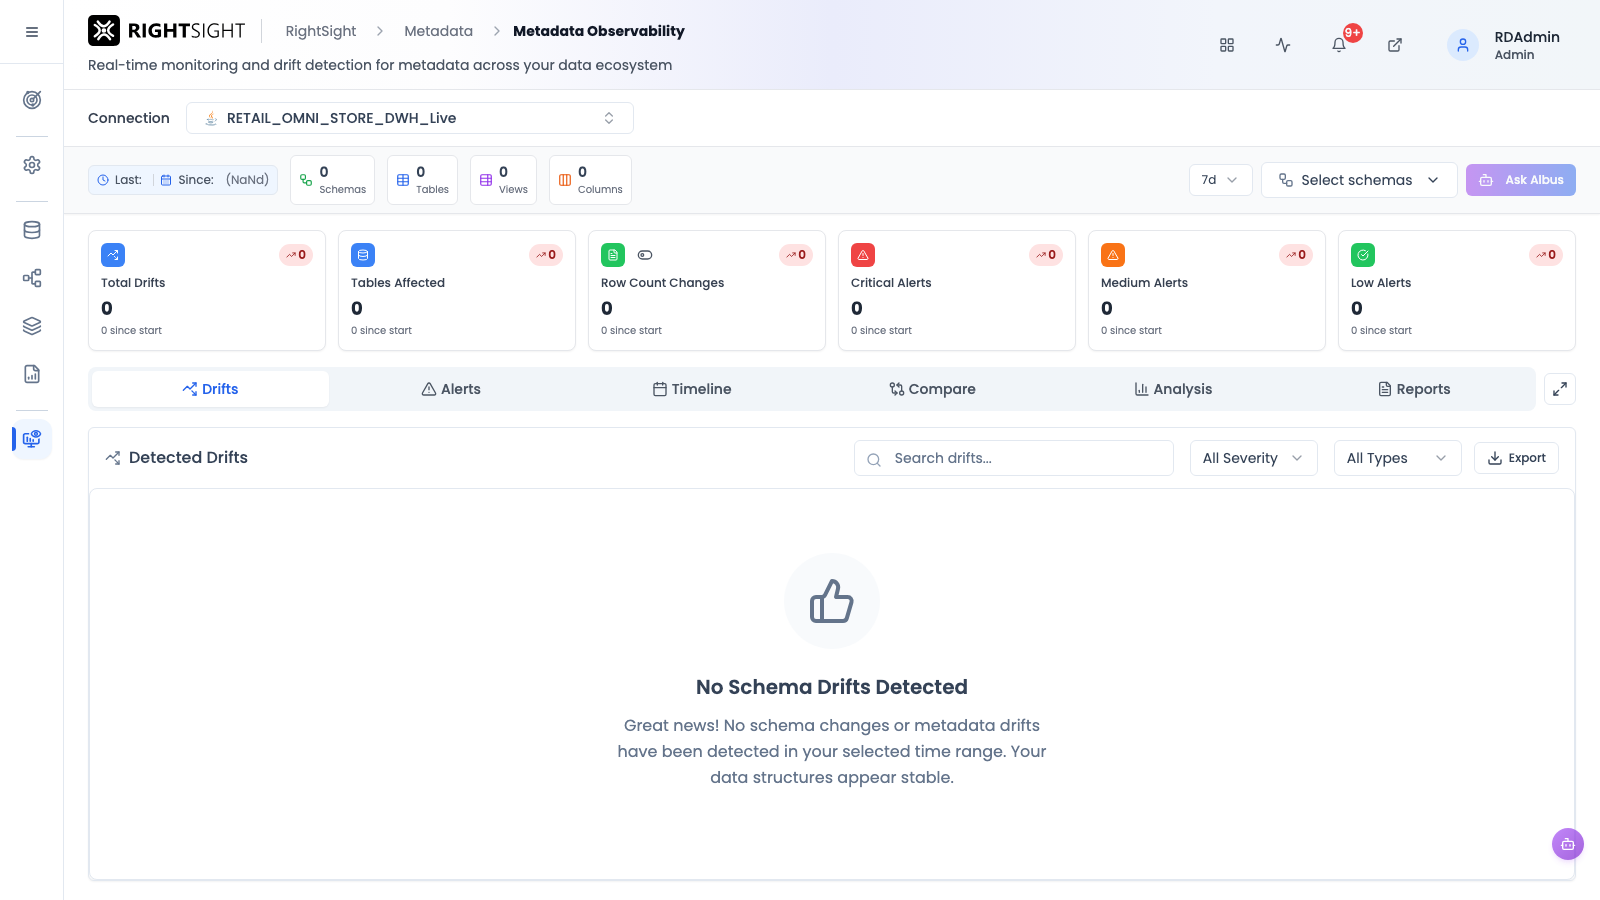Image resolution: width=1600 pixels, height=900 pixels.
Task: Open the database icon in sidebar
Action: [x=32, y=230]
